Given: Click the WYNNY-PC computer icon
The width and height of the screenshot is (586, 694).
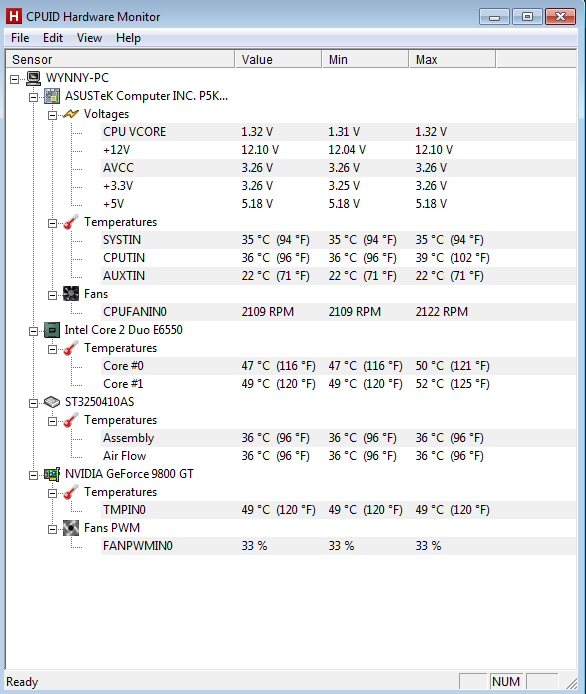Looking at the screenshot, I should [33, 78].
